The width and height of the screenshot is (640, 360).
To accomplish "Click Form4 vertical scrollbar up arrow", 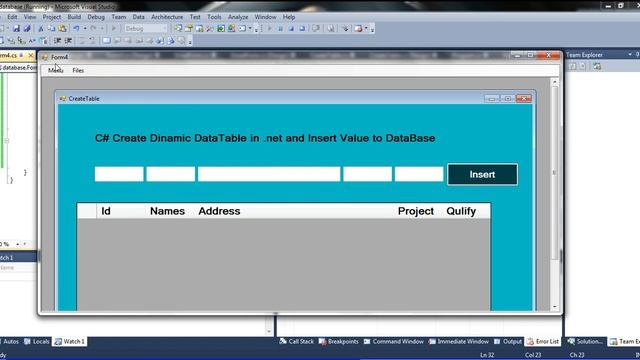I will click(555, 82).
